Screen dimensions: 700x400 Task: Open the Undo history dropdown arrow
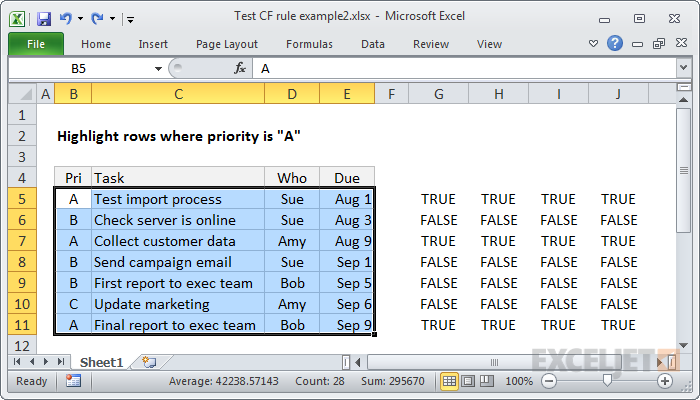80,19
